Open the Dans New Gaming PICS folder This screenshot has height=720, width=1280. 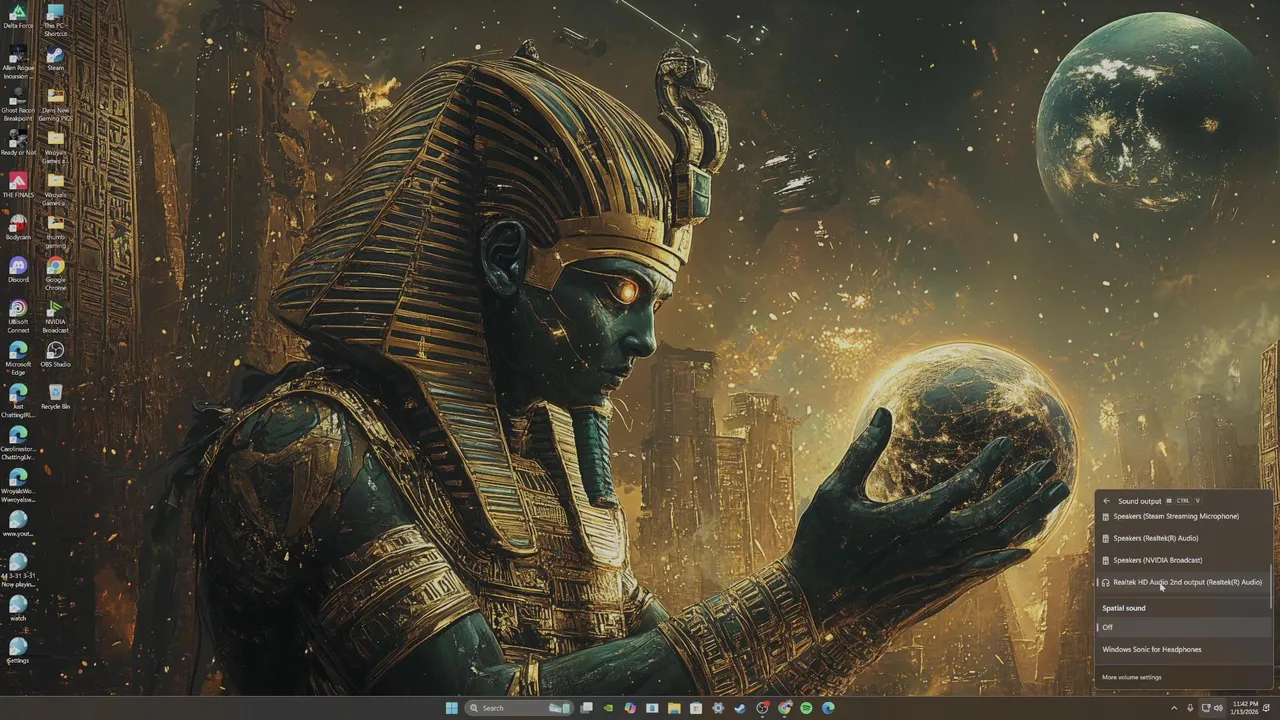coord(55,105)
